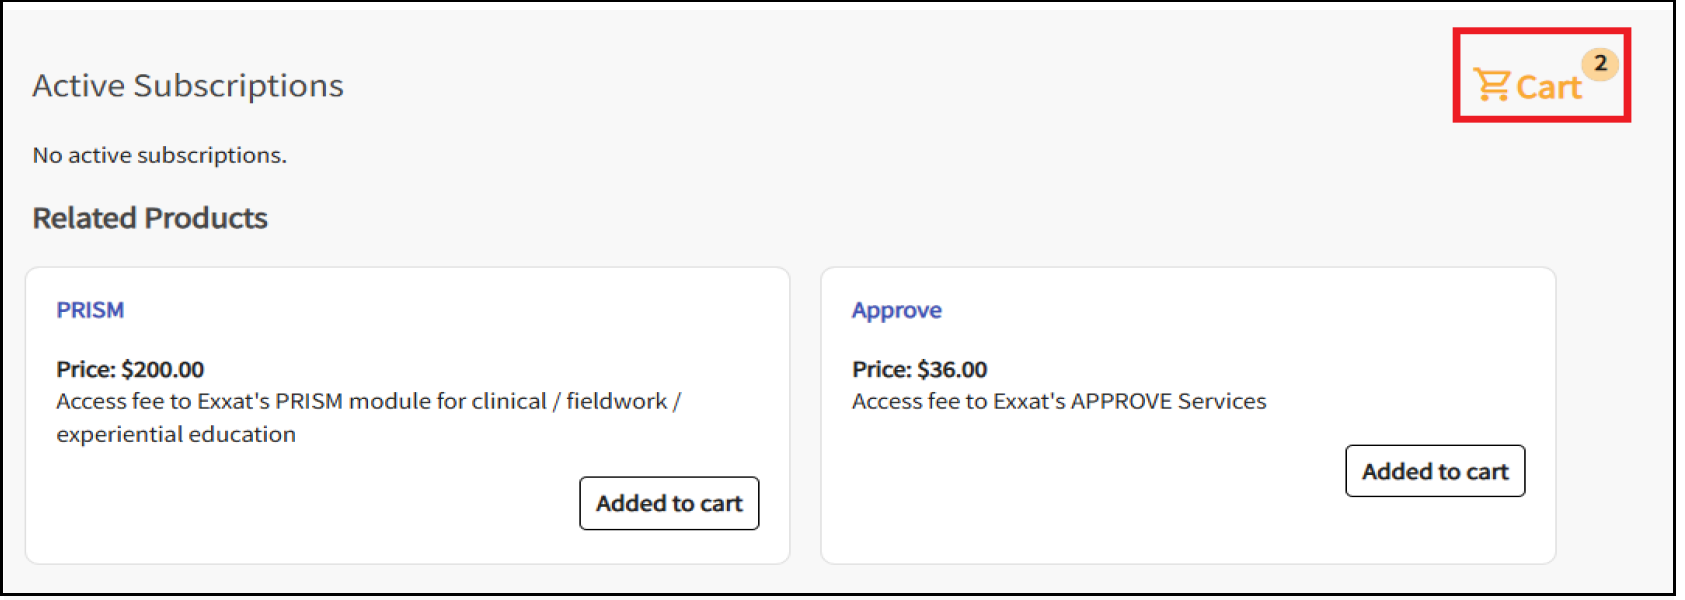Screen dimensions: 1685x600
Task: Click the $200.00 PRISM price amount
Action: coord(163,370)
